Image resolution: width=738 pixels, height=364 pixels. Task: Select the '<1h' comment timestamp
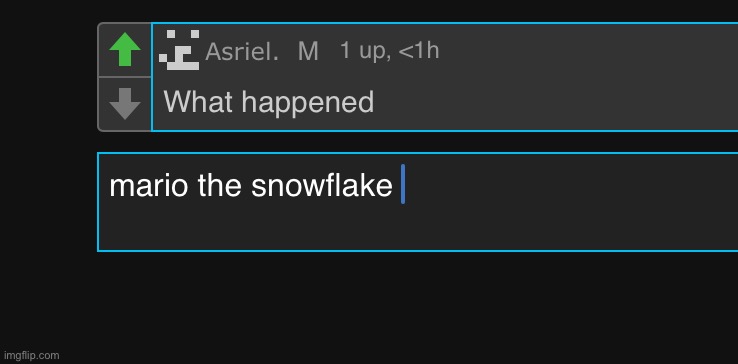click(418, 50)
